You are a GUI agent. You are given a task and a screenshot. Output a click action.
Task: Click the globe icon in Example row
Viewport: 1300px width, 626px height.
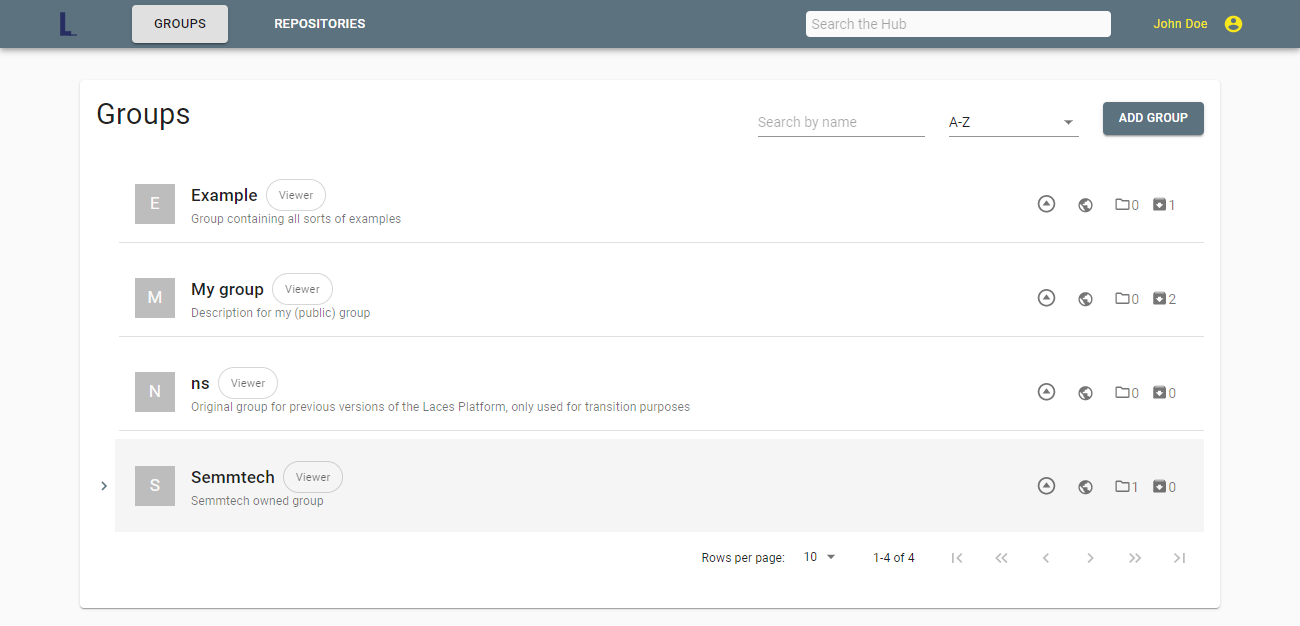[1085, 205]
